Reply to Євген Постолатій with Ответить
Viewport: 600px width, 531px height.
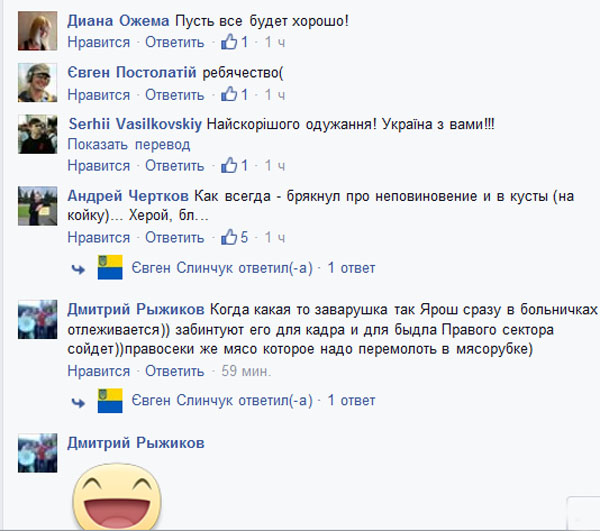pos(174,94)
